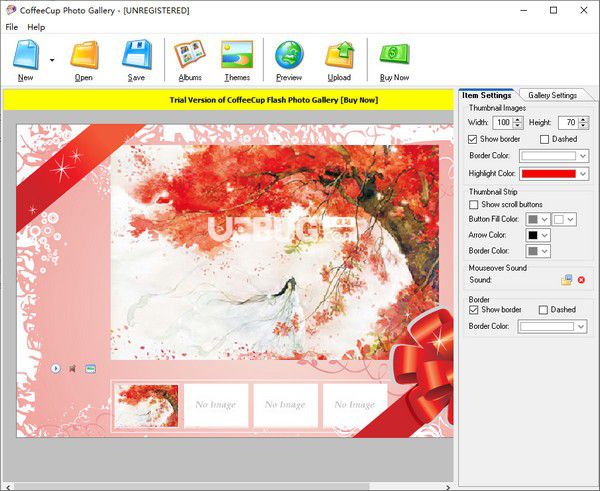Click the Buy Now money icon

[x=394, y=54]
